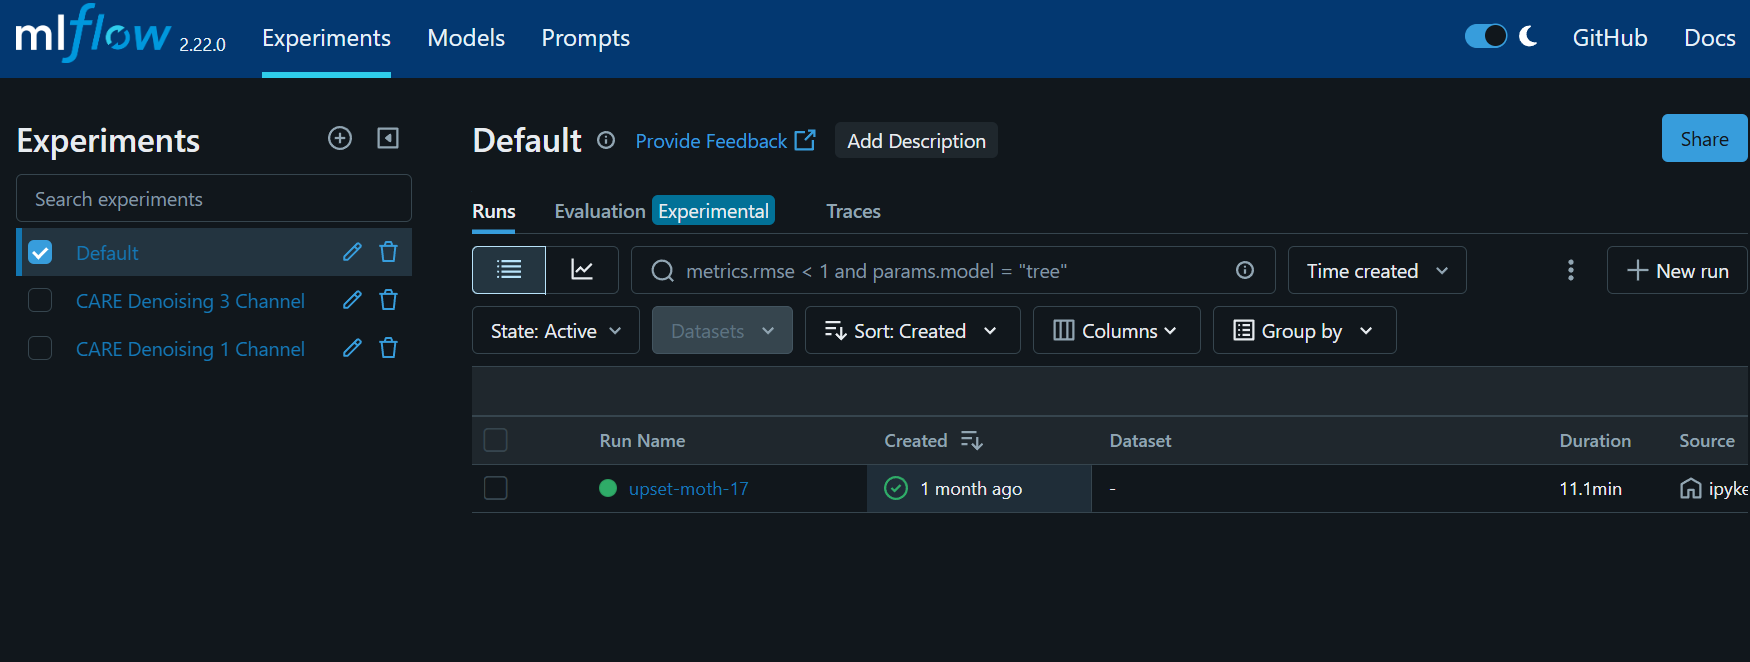The image size is (1750, 662).
Task: Check the CARE Denoising 1 Channel checkbox
Action: pos(40,348)
